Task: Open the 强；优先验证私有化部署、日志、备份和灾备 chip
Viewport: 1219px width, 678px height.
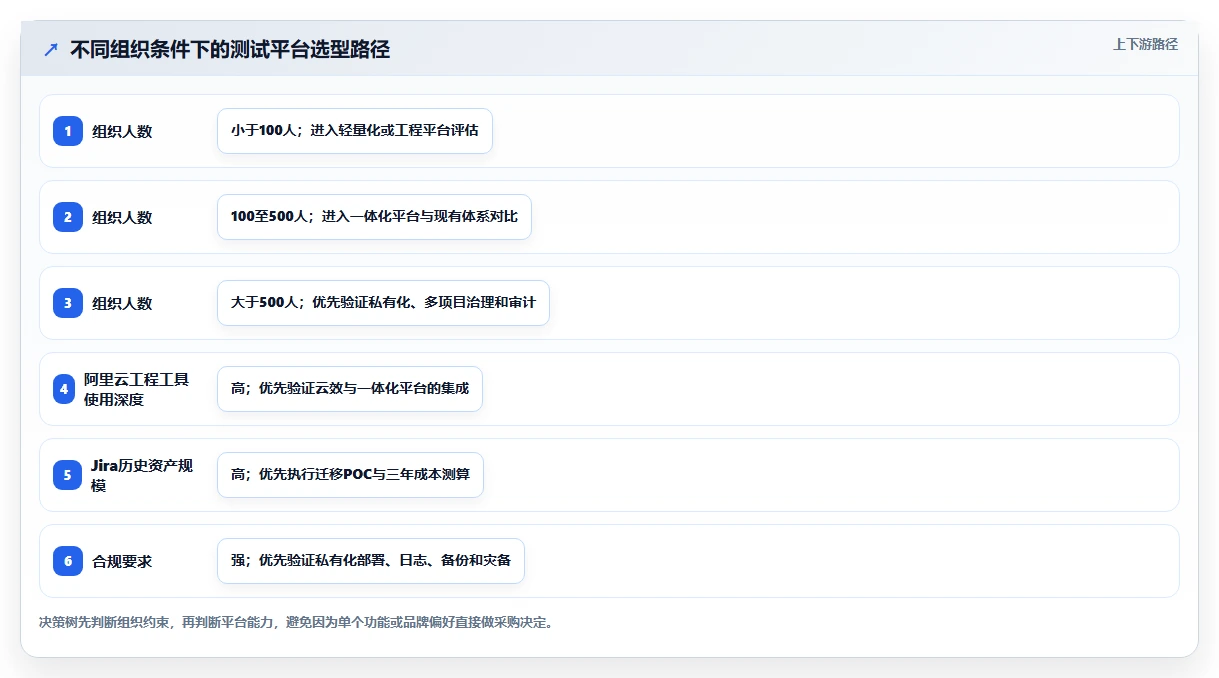Action: [x=371, y=561]
